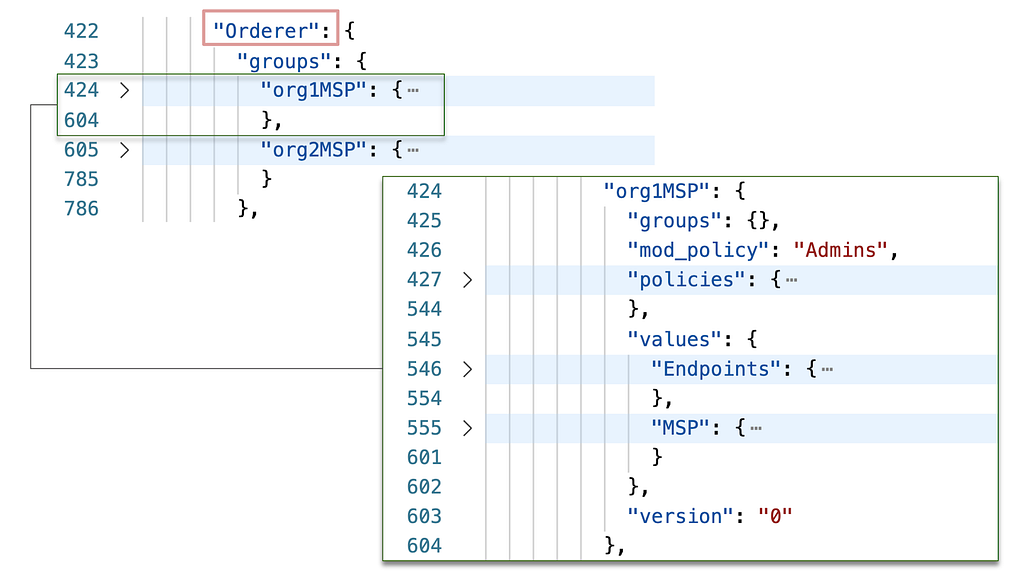Expand the folded org2MSP block at line 605
This screenshot has width=1024, height=574.
(125, 150)
